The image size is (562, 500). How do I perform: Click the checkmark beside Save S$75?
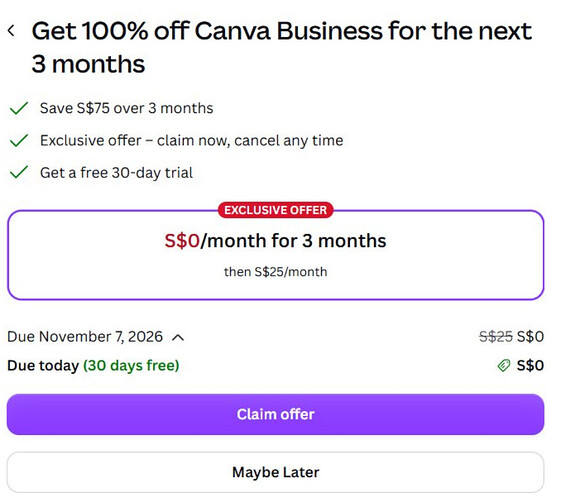click(19, 108)
